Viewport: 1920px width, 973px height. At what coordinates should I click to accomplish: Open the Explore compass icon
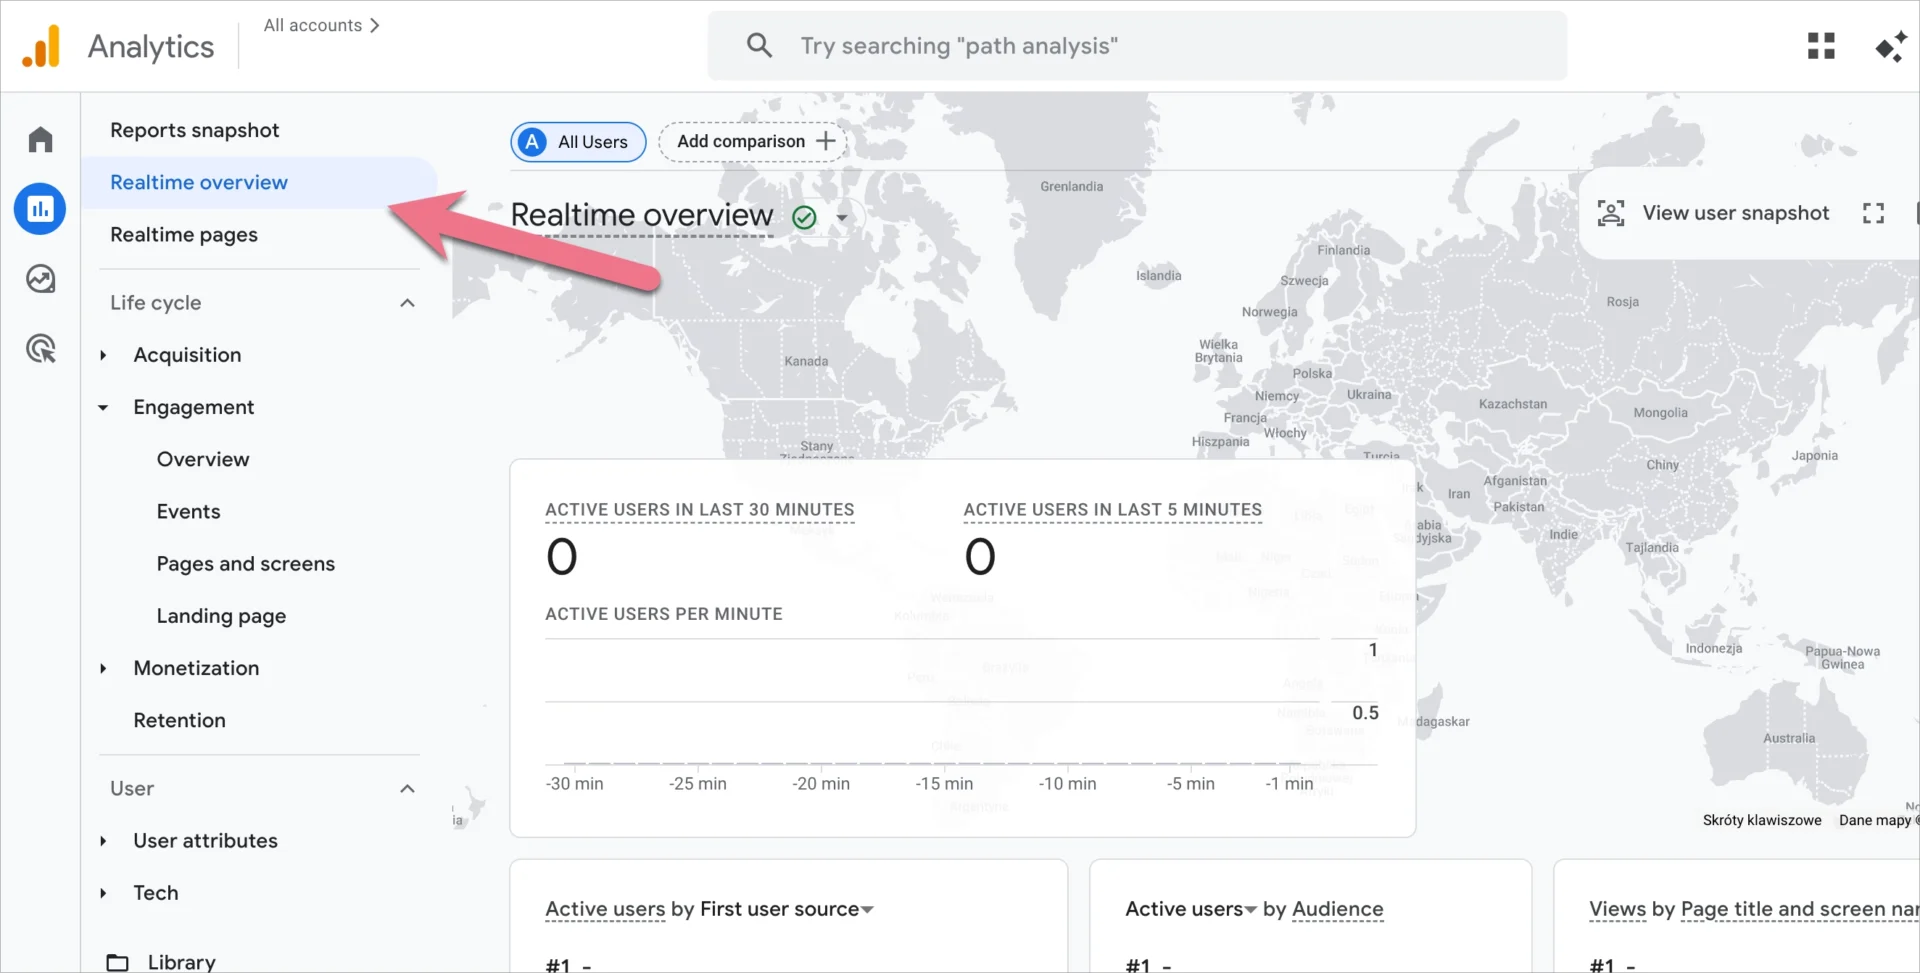(40, 279)
